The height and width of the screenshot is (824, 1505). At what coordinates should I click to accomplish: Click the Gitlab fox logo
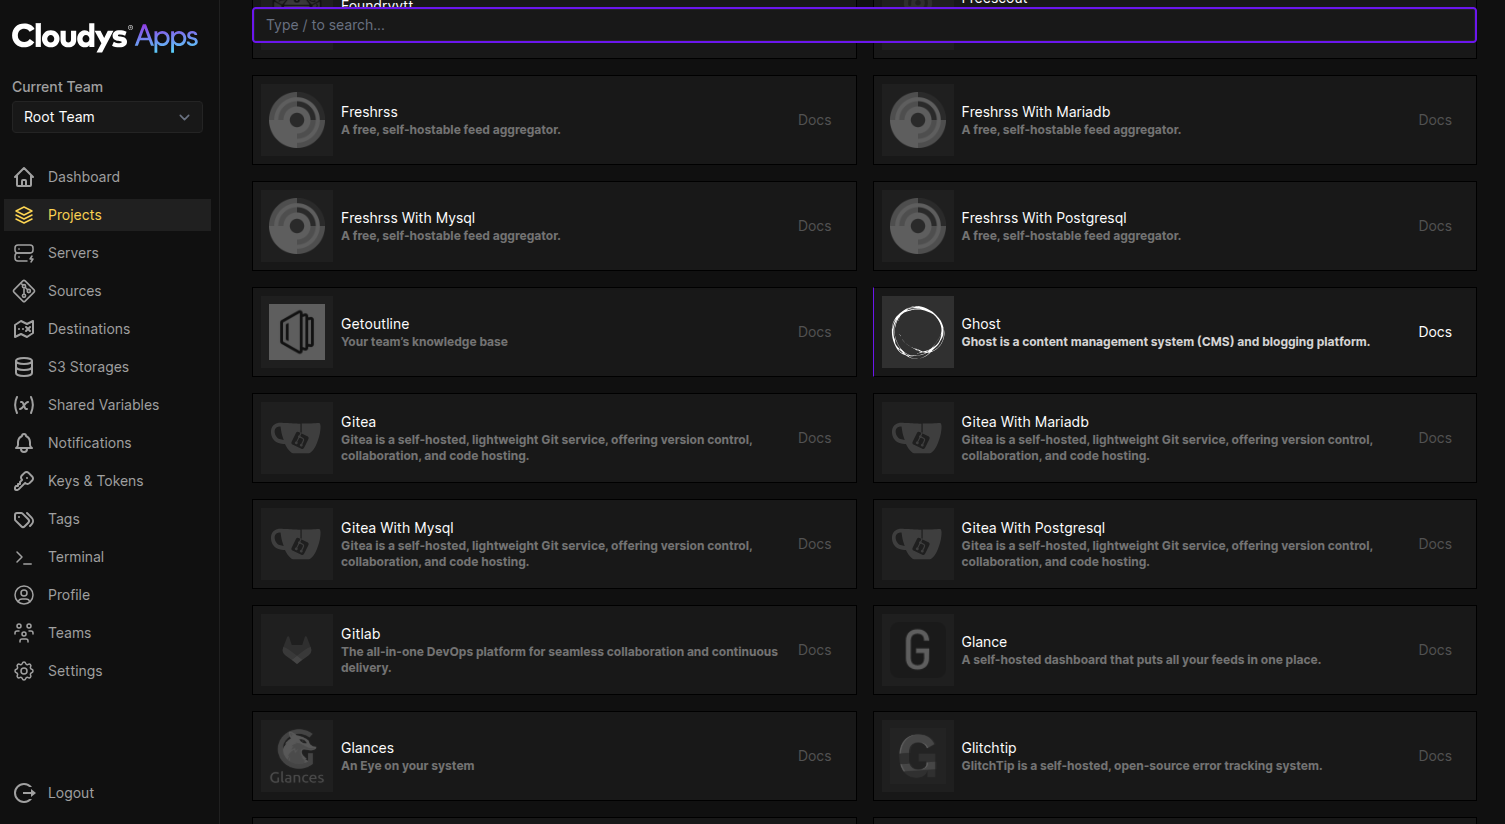(x=297, y=650)
